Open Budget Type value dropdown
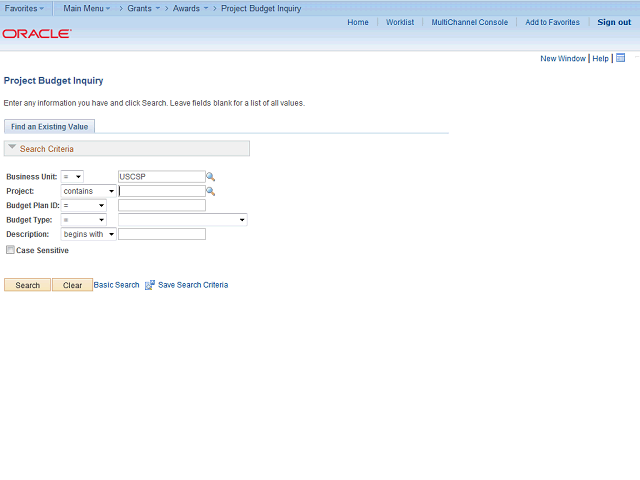 183,220
